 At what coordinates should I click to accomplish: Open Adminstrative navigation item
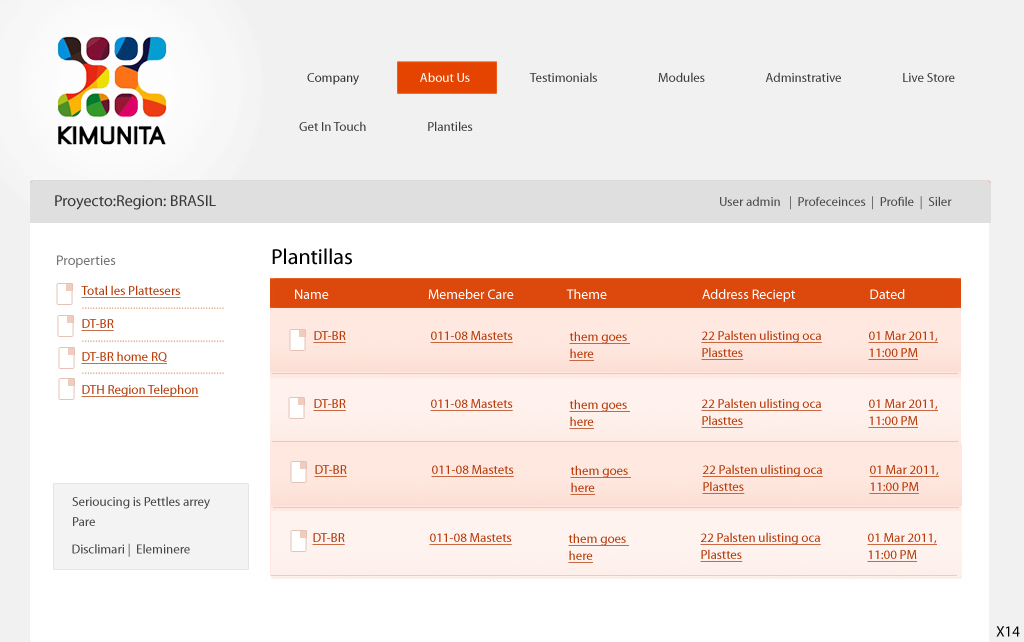coord(803,78)
